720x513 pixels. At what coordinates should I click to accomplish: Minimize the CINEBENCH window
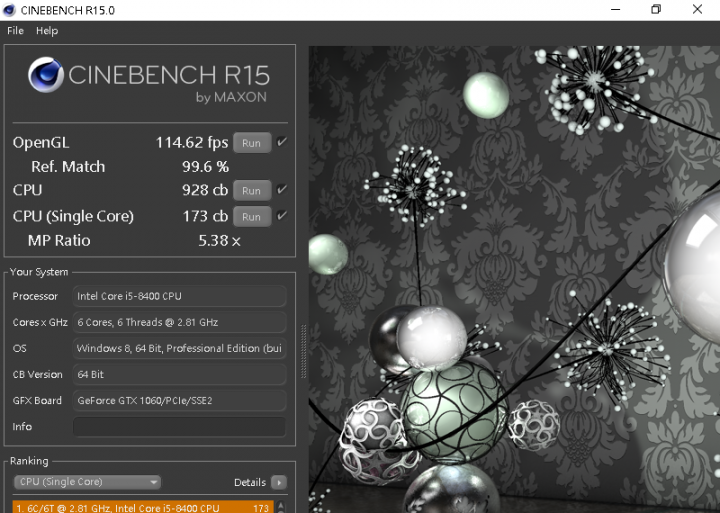pyautogui.click(x=616, y=10)
